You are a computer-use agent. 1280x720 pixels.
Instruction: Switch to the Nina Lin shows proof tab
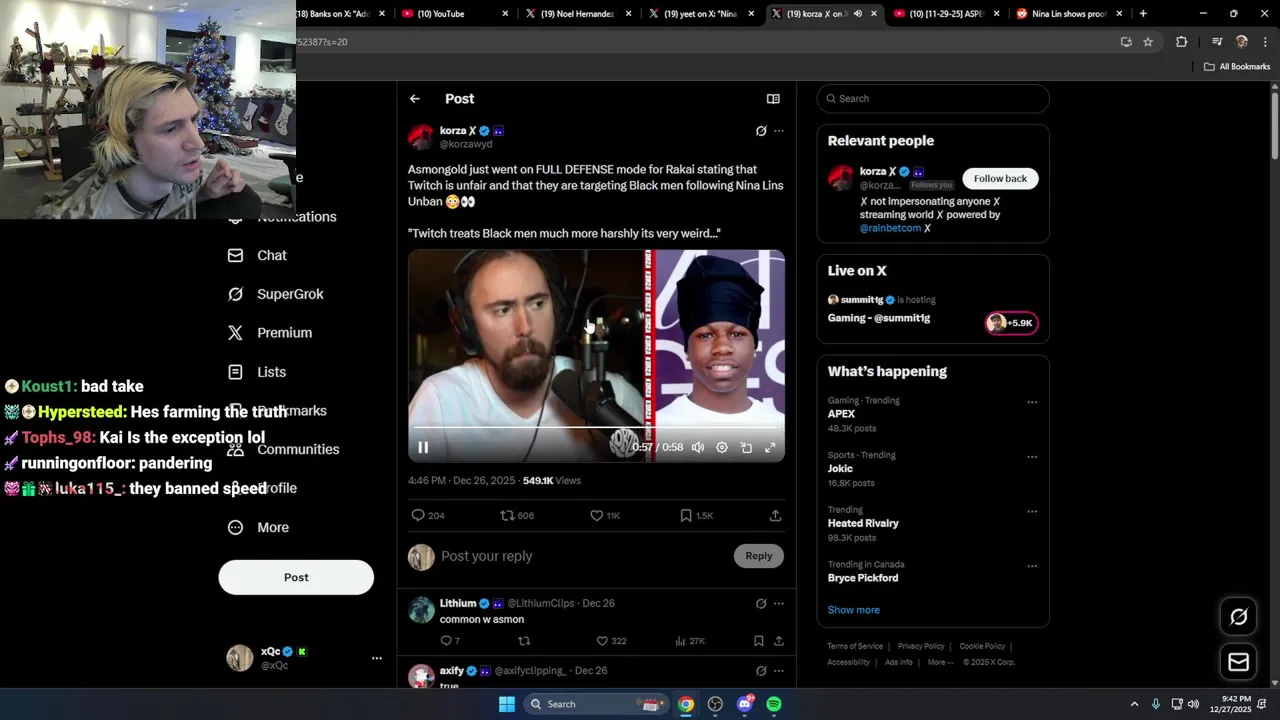pos(1070,14)
